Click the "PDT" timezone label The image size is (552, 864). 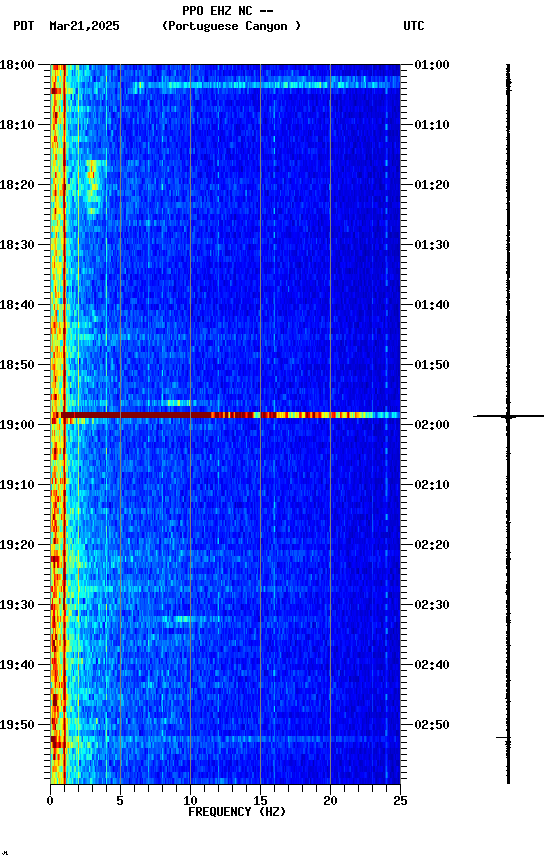[24, 26]
